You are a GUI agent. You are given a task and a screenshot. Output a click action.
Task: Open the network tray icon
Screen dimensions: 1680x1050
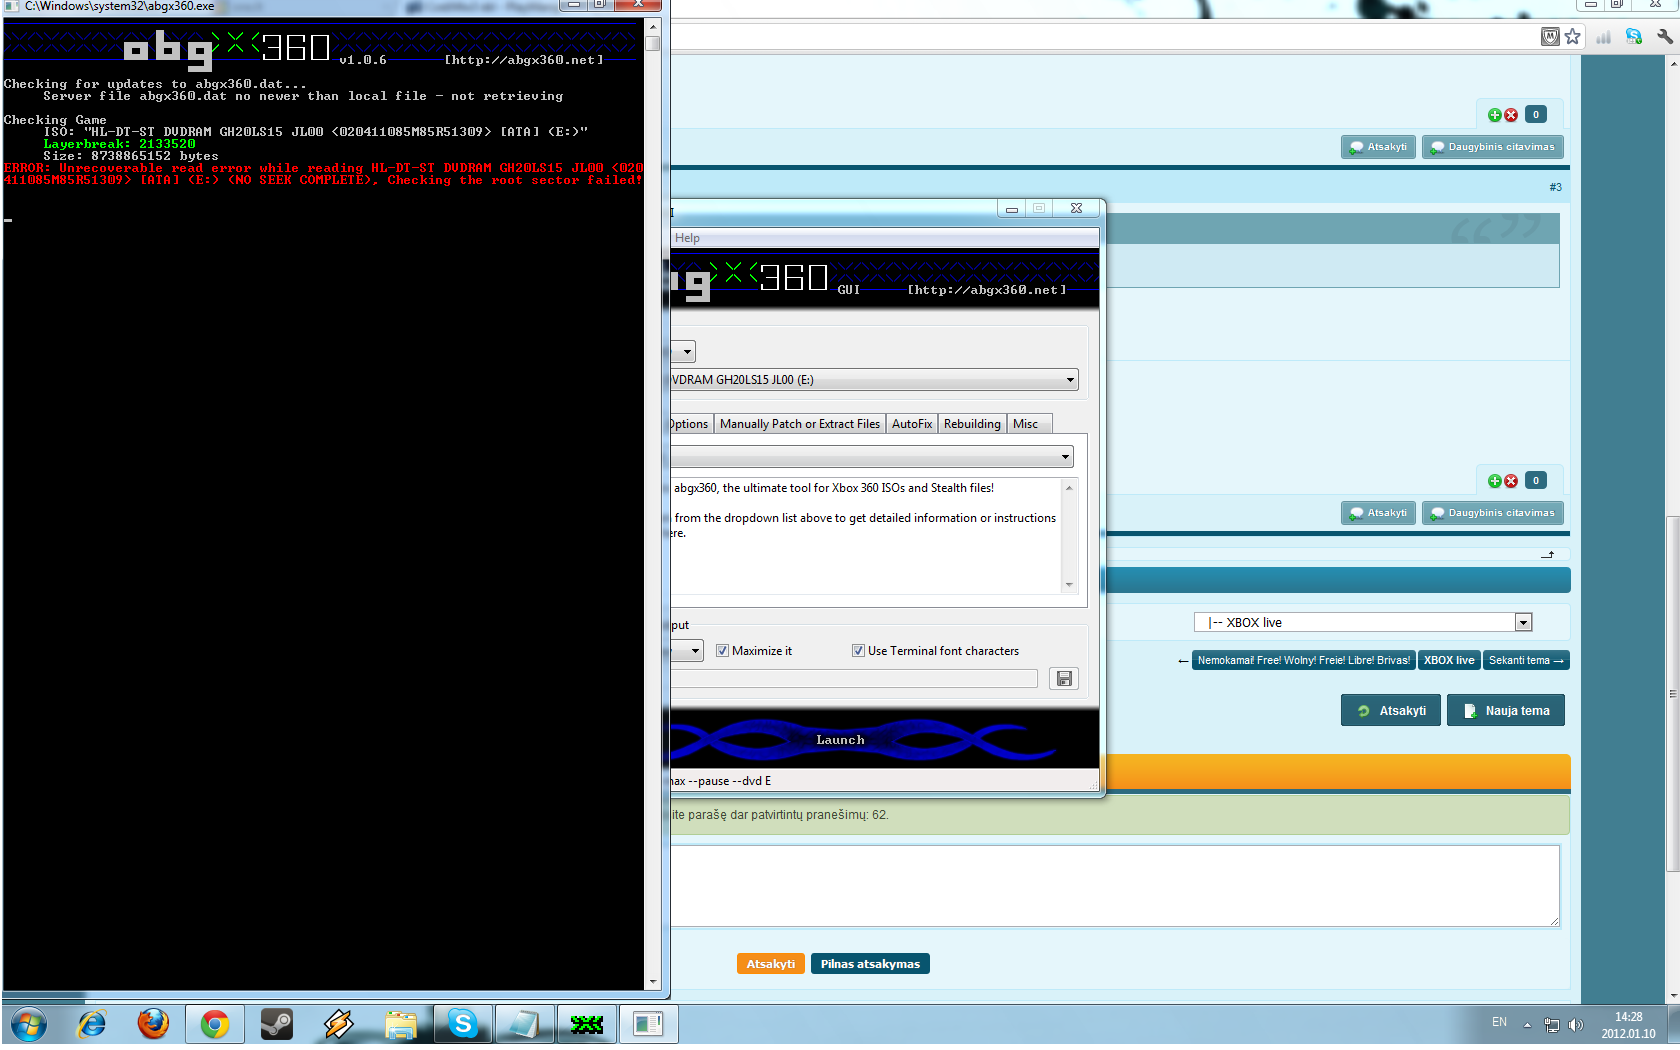(x=1551, y=1025)
